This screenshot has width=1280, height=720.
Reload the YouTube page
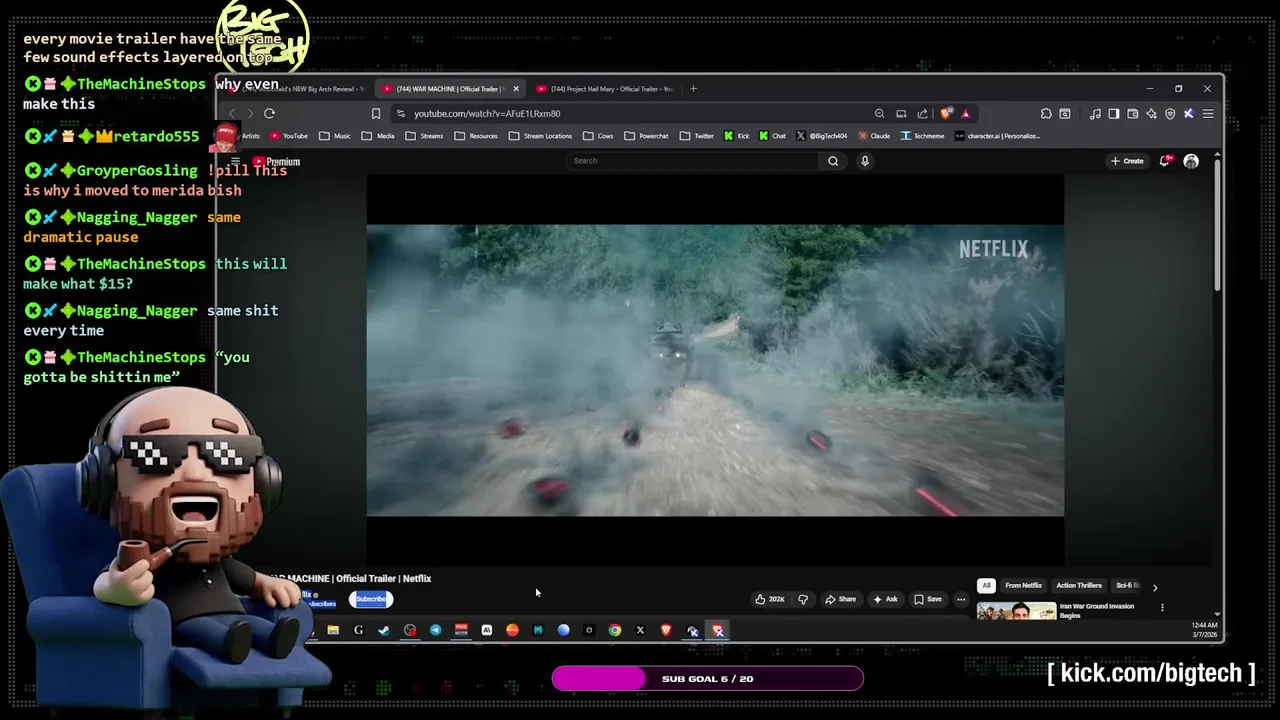[x=269, y=114]
